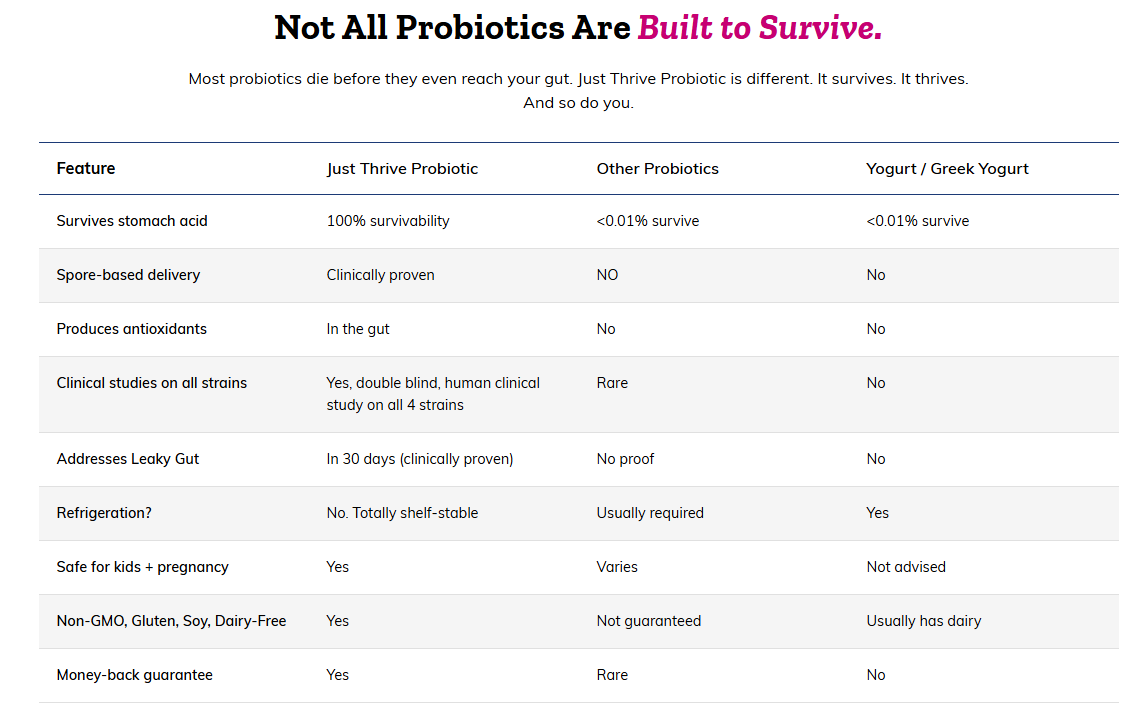Click the 'Clinically proven' cell
This screenshot has height=717, width=1146.
pos(380,275)
